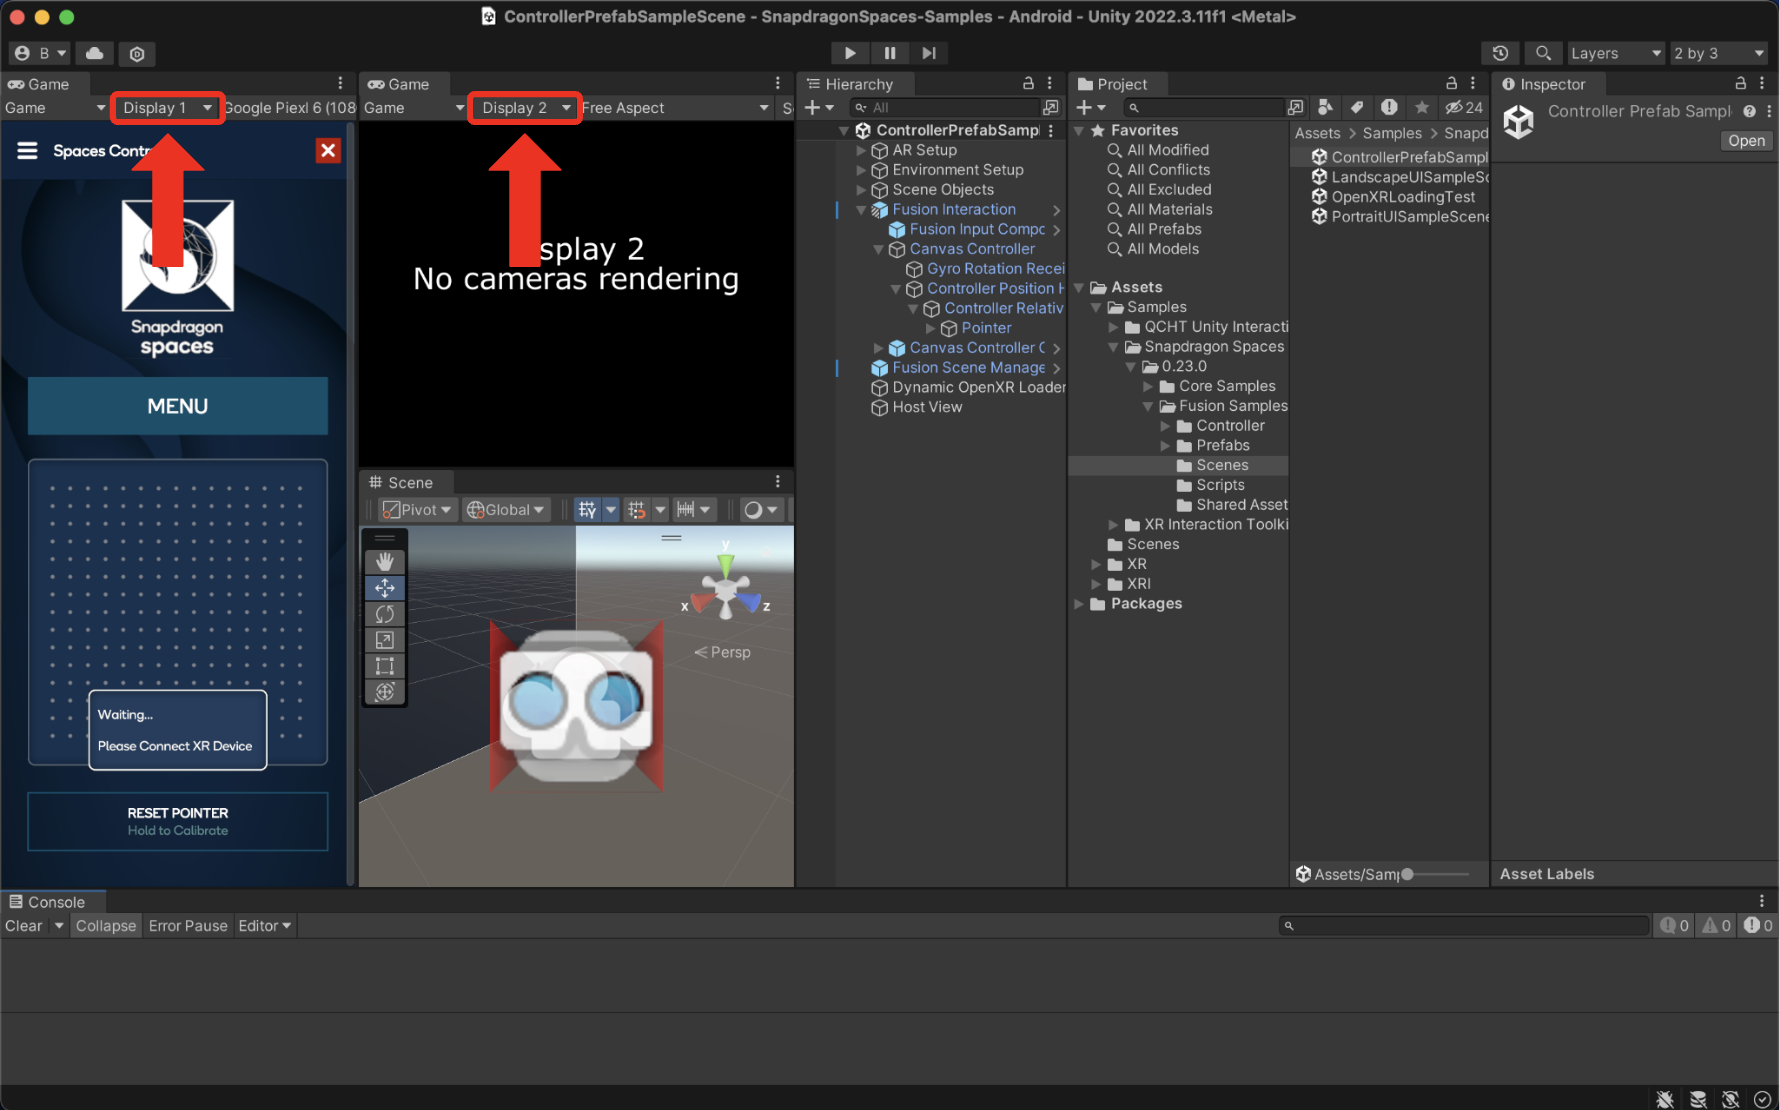
Task: Select the Rect tool in Scene toolbar
Action: (x=384, y=666)
